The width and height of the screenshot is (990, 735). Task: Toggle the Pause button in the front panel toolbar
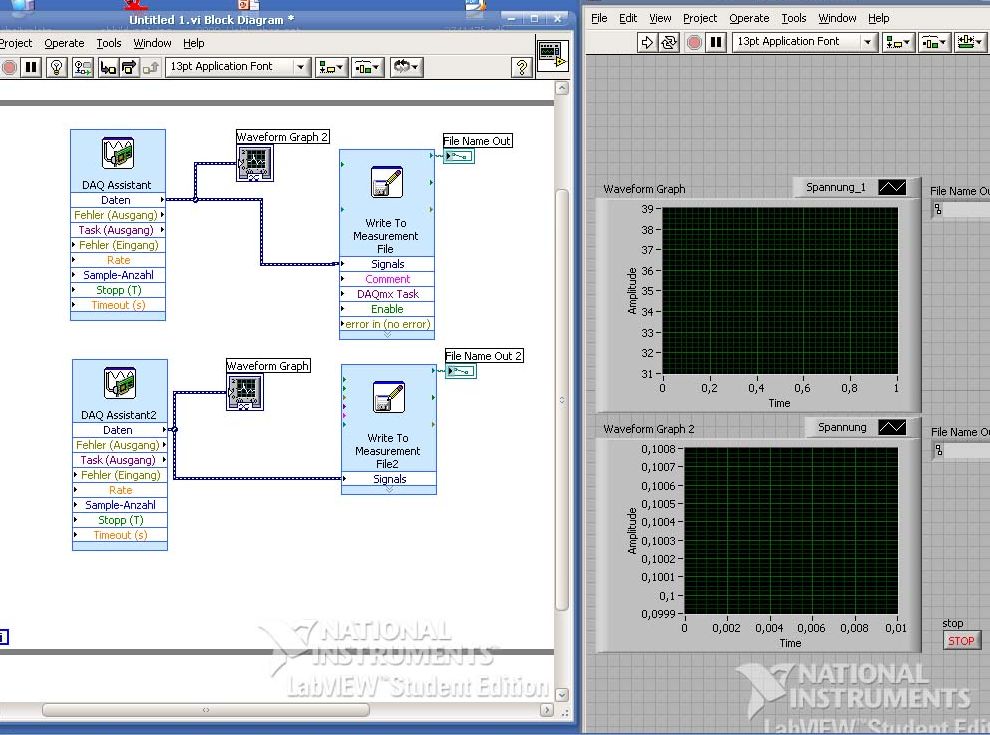[x=716, y=42]
